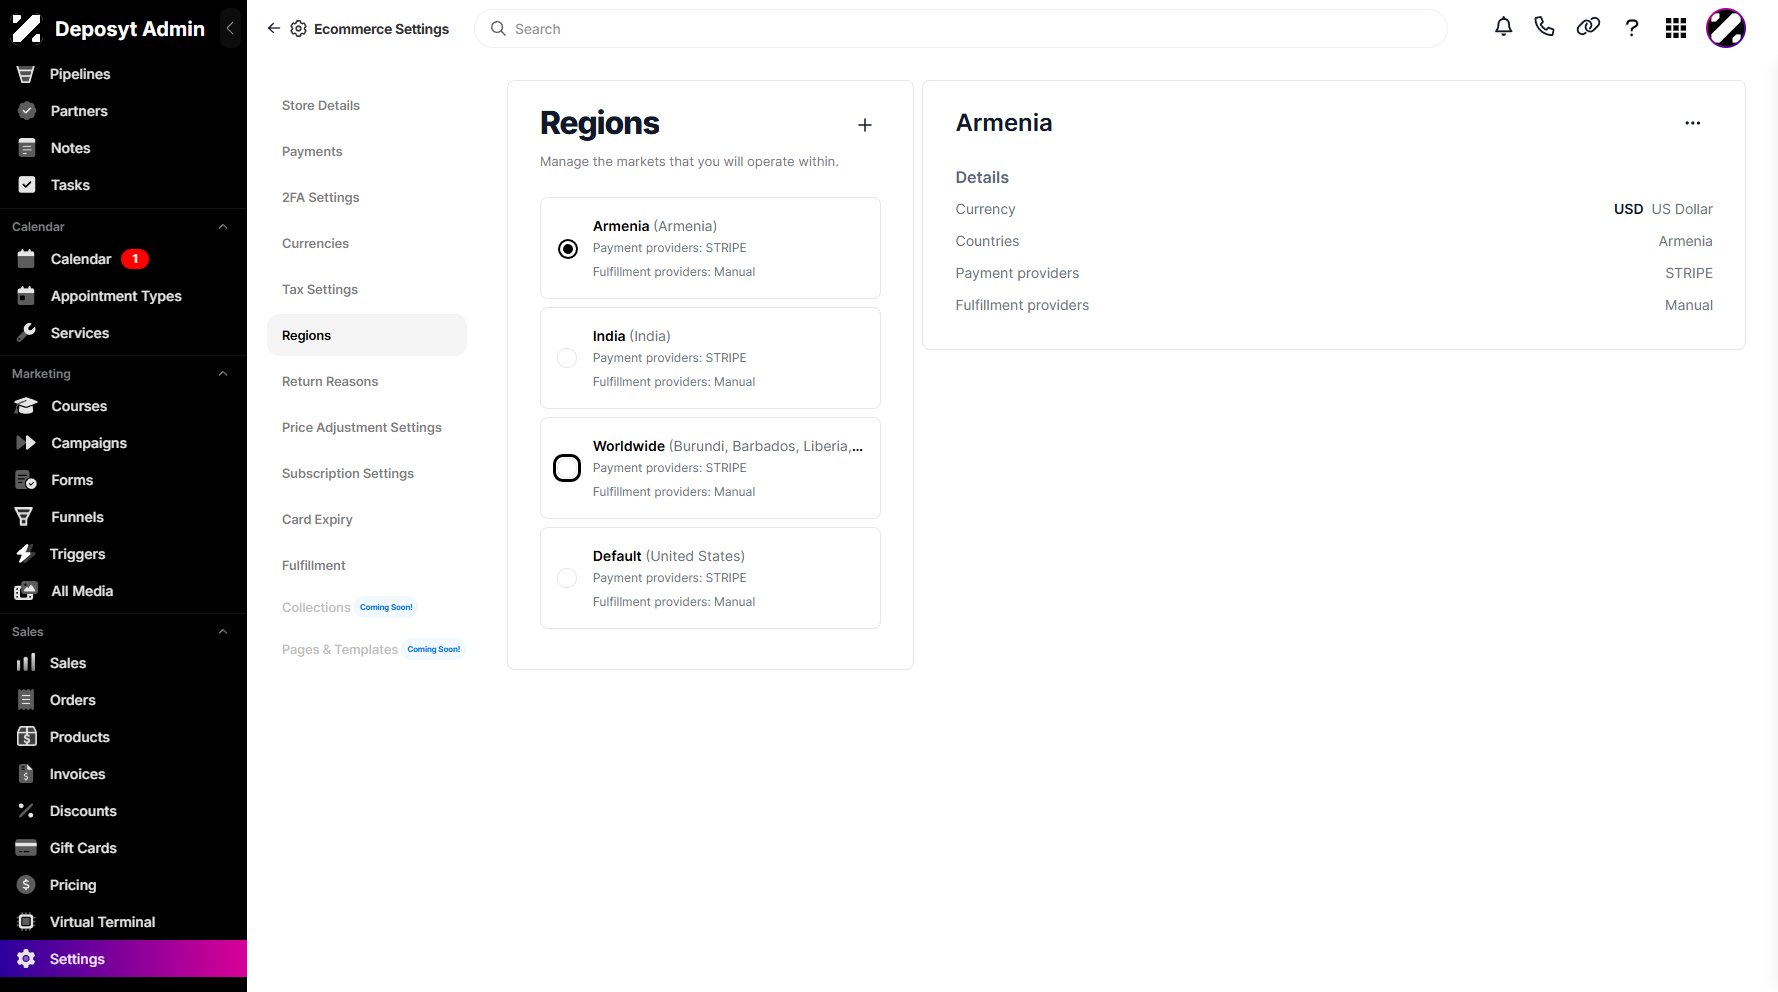Open the Armenia three-dots options menu
Viewport: 1778px width, 992px height.
tap(1693, 123)
